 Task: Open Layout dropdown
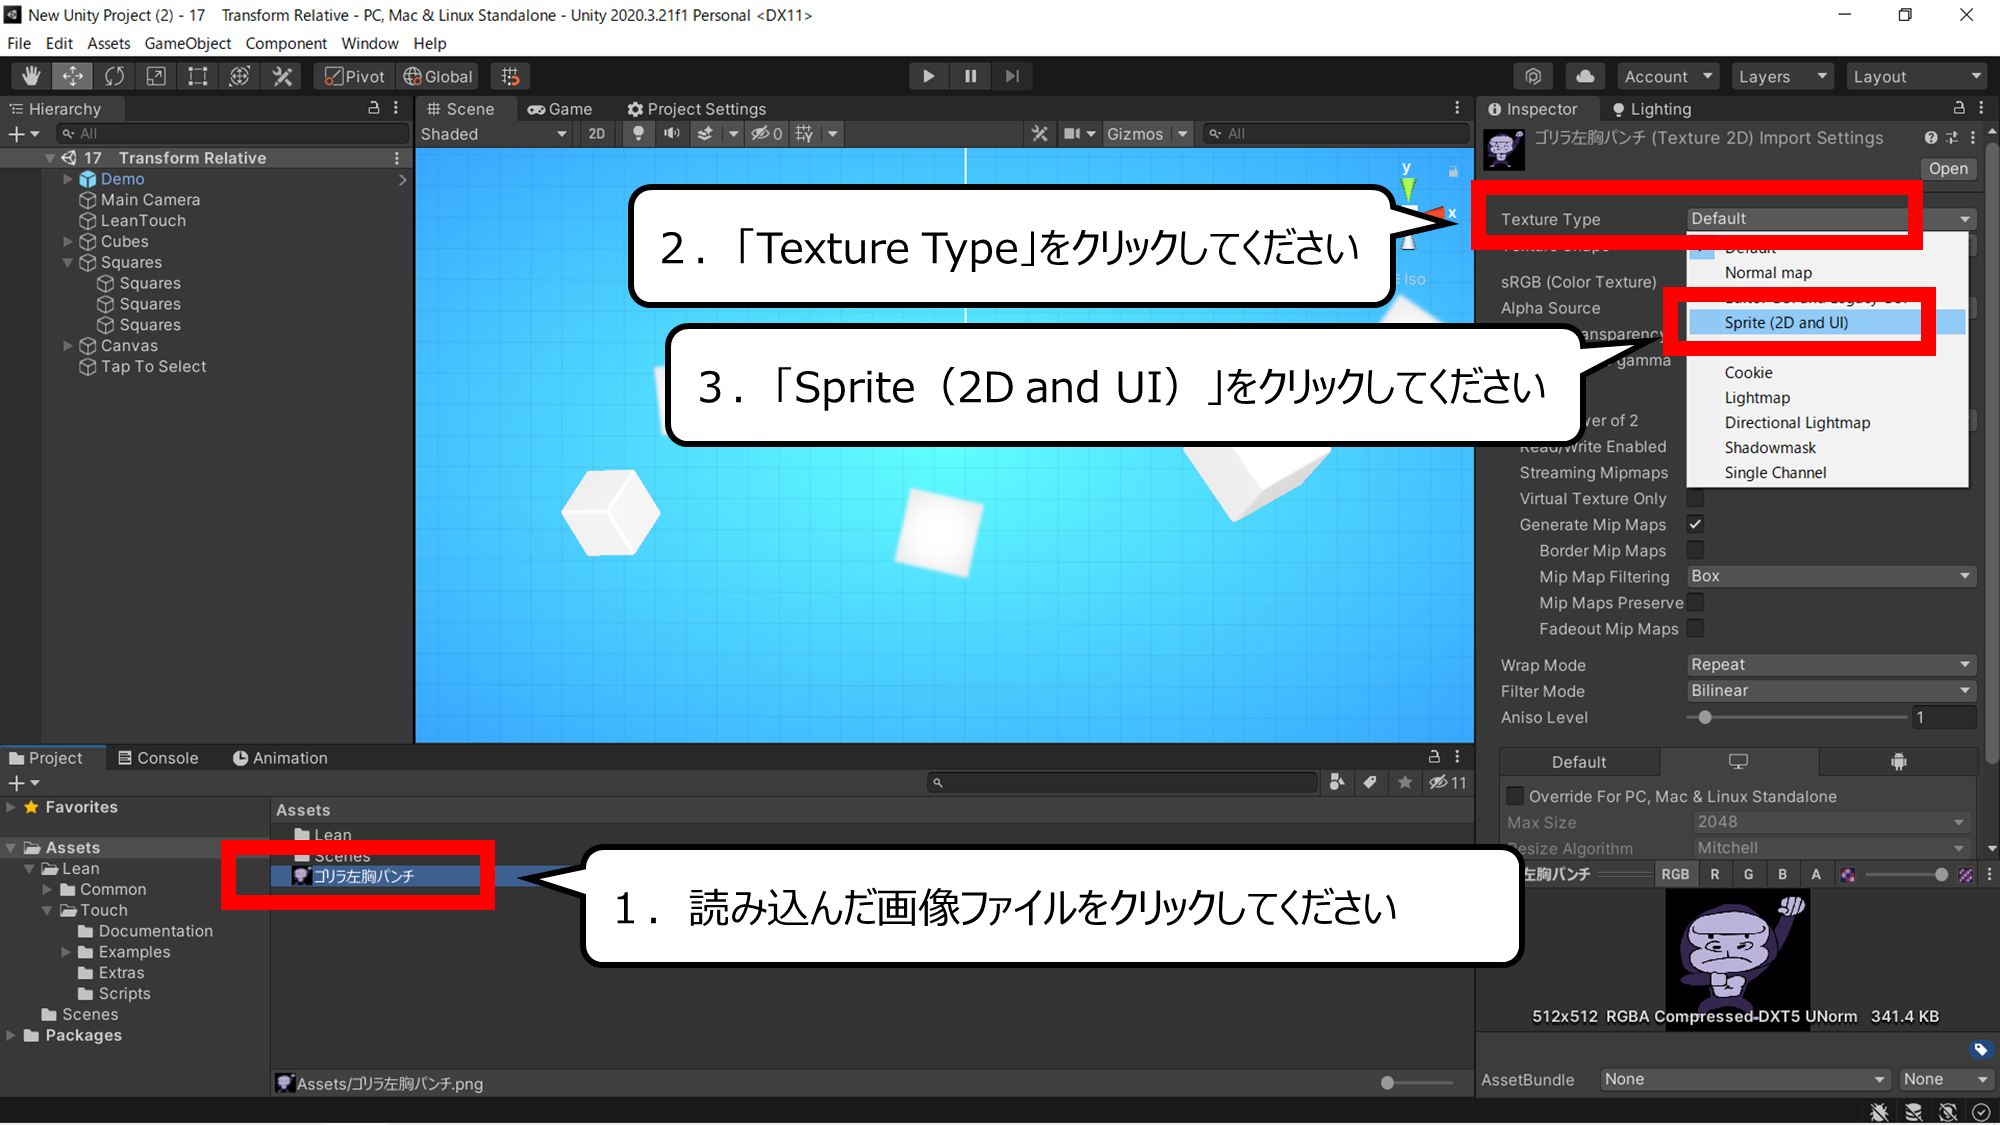click(x=1917, y=76)
